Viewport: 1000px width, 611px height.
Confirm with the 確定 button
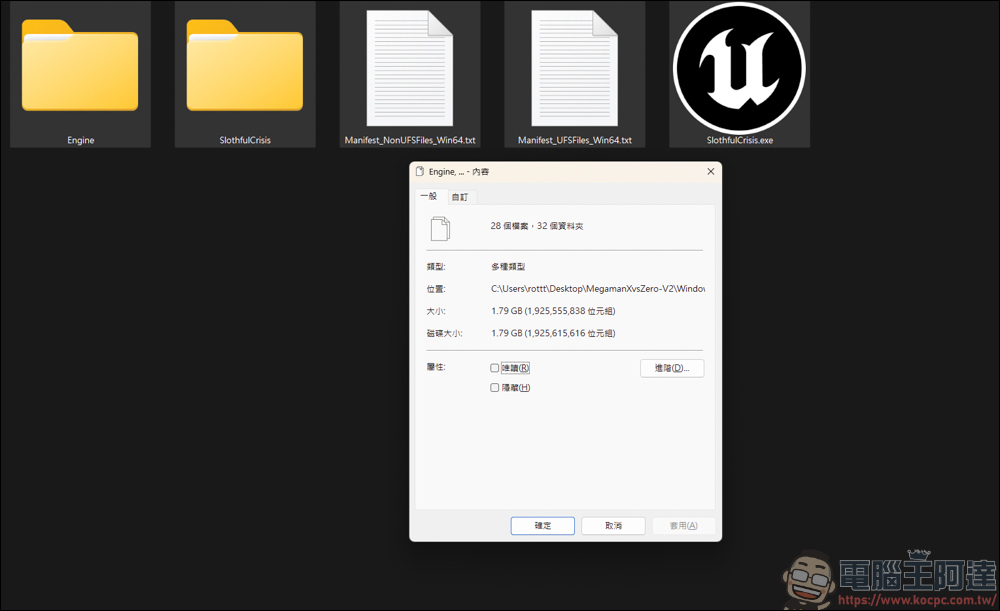[542, 526]
